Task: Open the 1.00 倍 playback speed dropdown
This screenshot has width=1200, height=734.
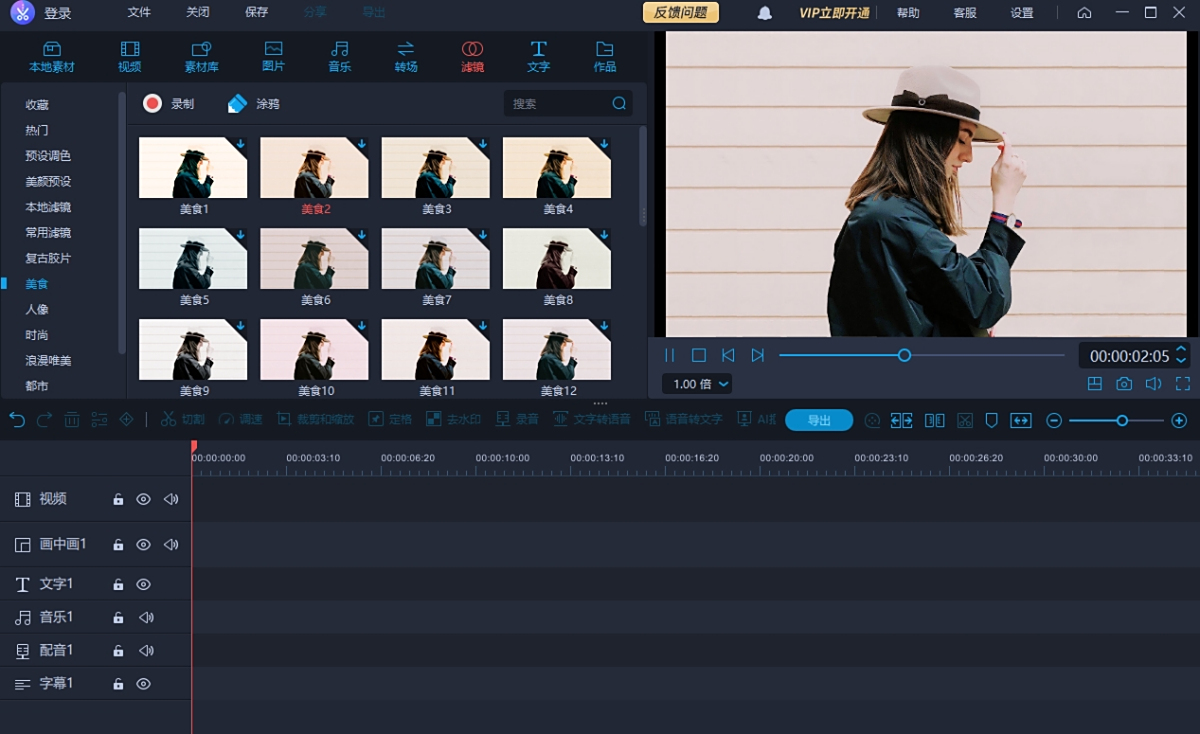Action: [x=697, y=384]
